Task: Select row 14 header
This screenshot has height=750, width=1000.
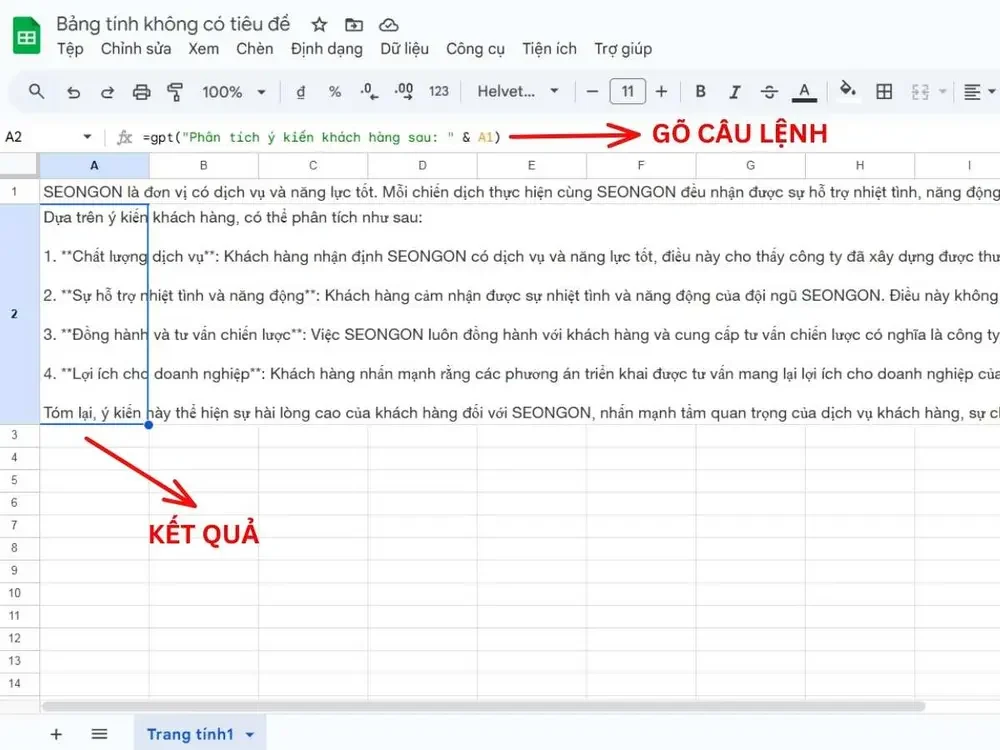Action: [15, 684]
